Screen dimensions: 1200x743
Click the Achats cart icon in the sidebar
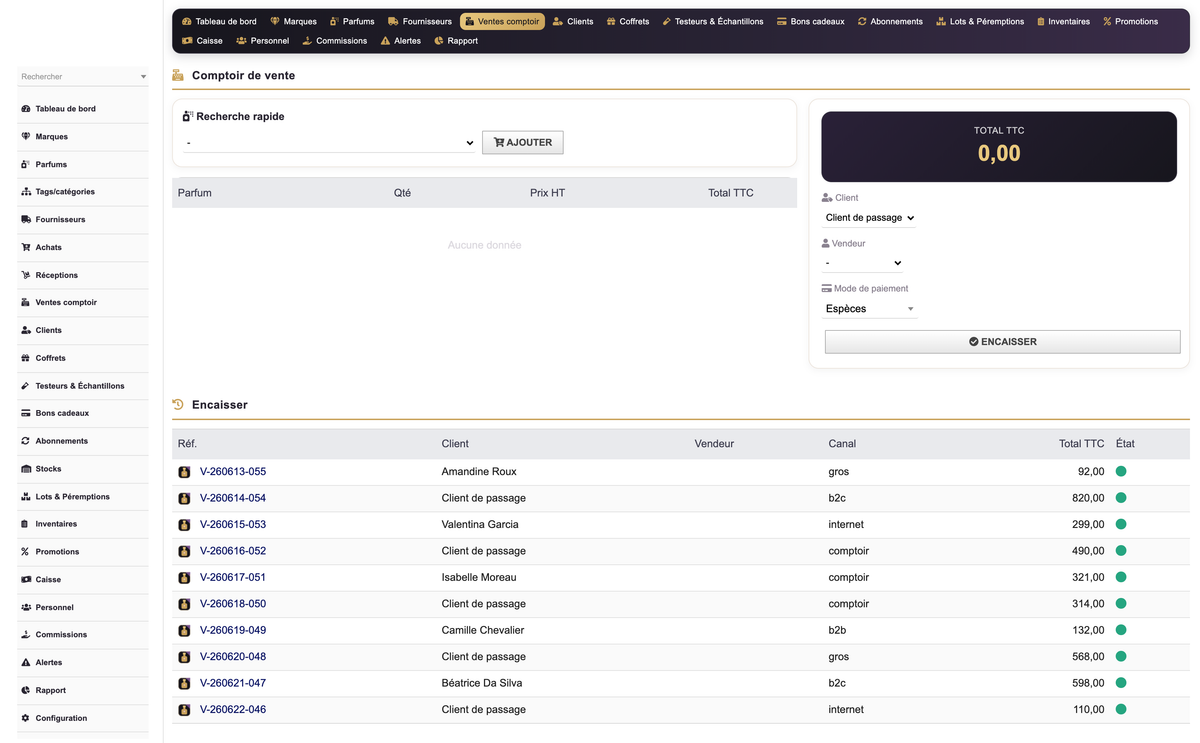coord(25,247)
